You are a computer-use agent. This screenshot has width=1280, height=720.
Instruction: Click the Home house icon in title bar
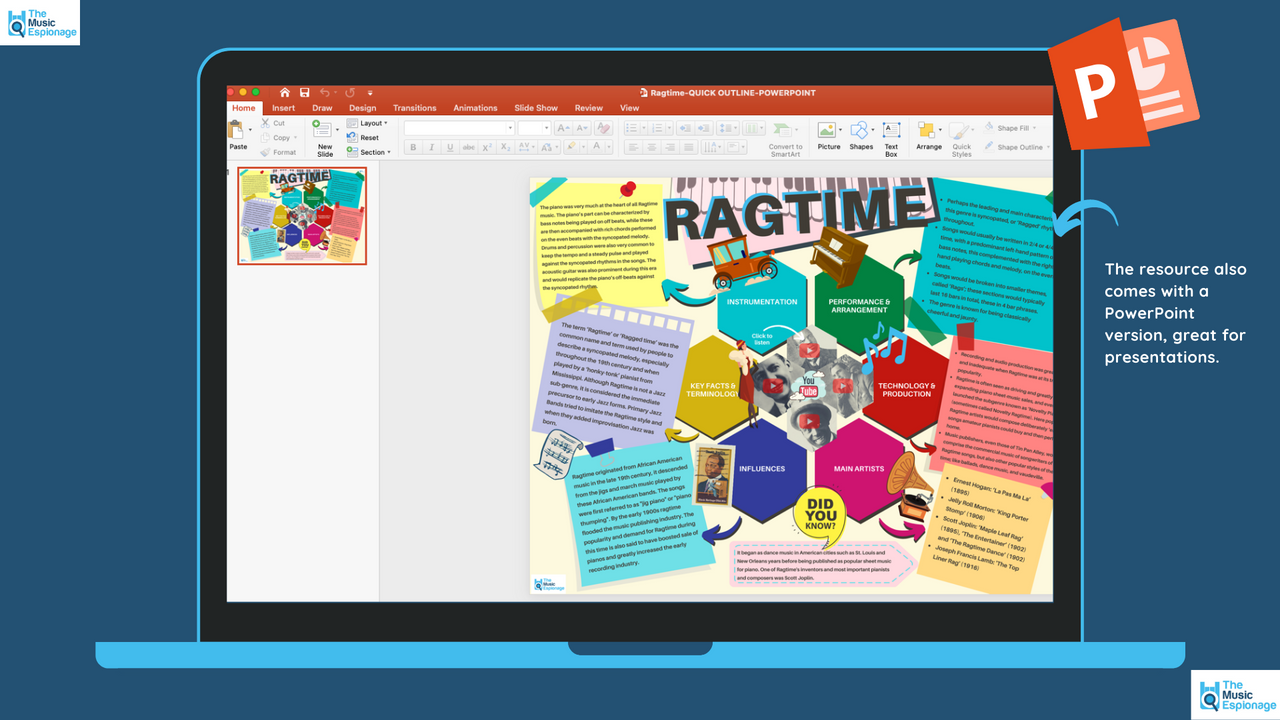(x=285, y=93)
